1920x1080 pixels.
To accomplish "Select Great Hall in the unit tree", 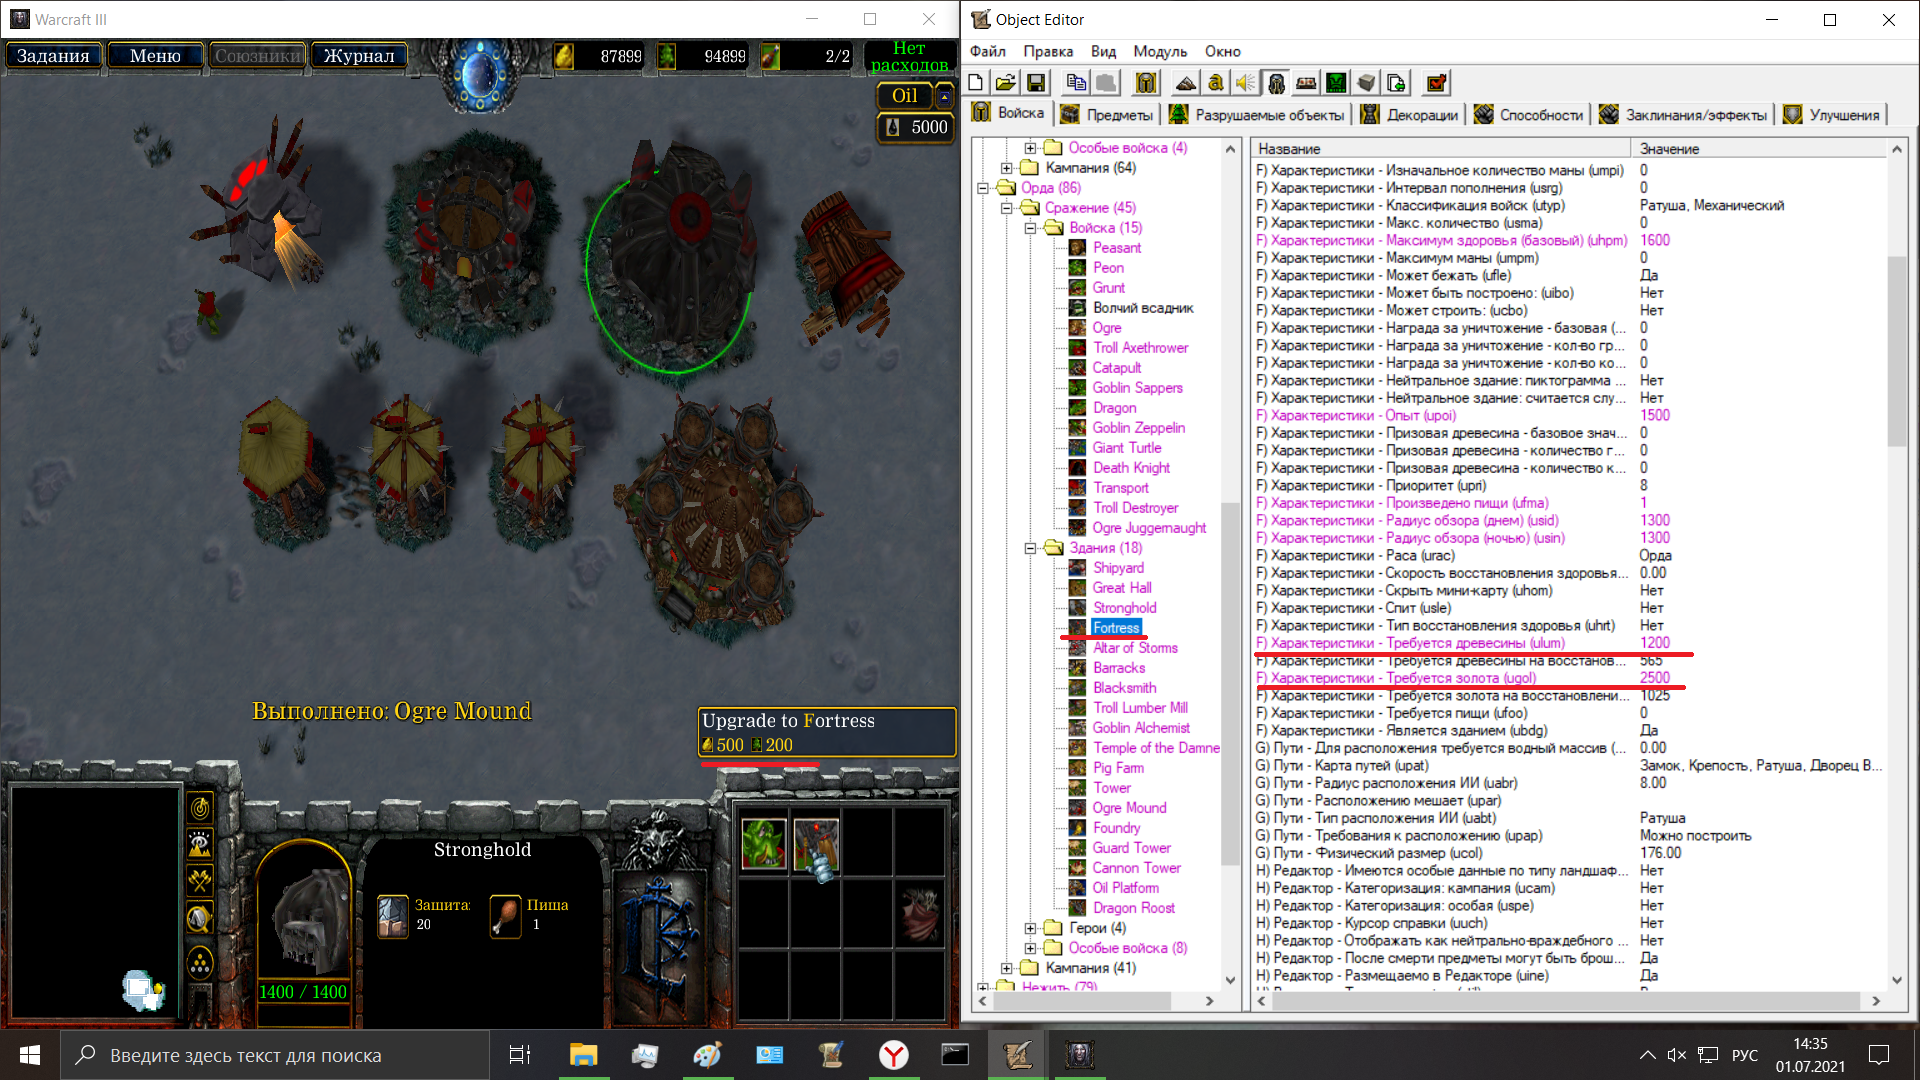I will click(x=1121, y=588).
